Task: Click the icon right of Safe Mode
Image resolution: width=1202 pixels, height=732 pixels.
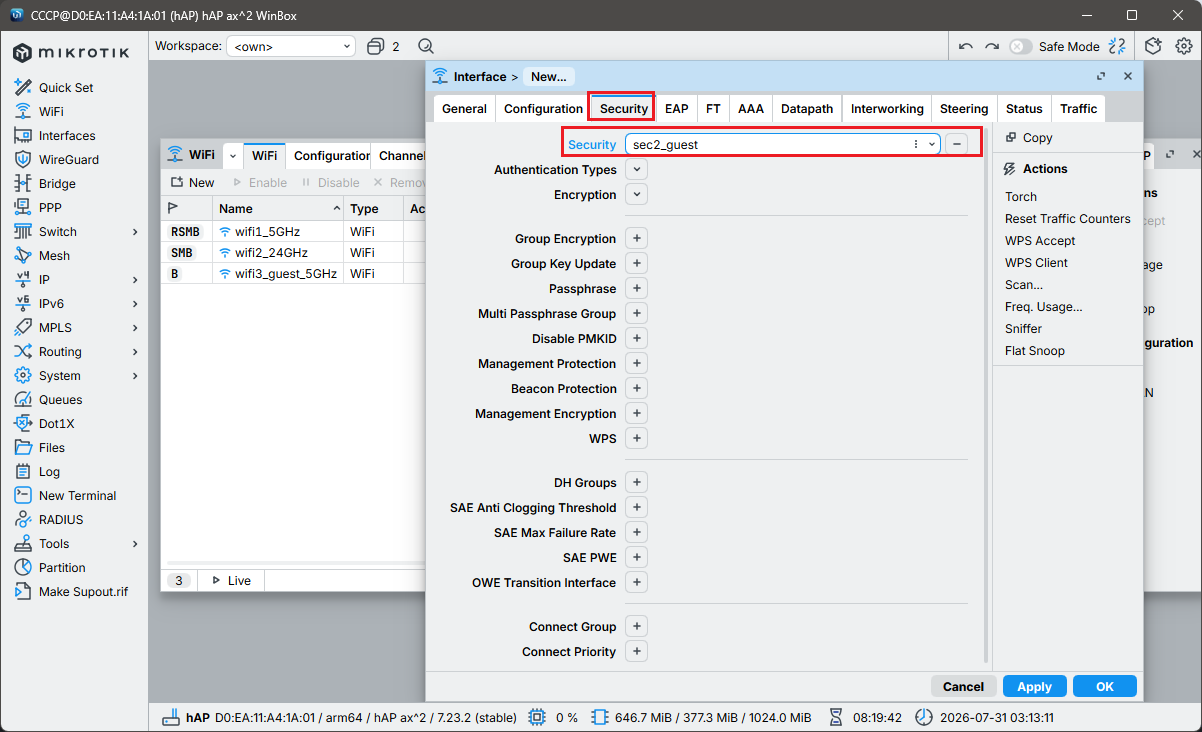Action: click(1117, 46)
